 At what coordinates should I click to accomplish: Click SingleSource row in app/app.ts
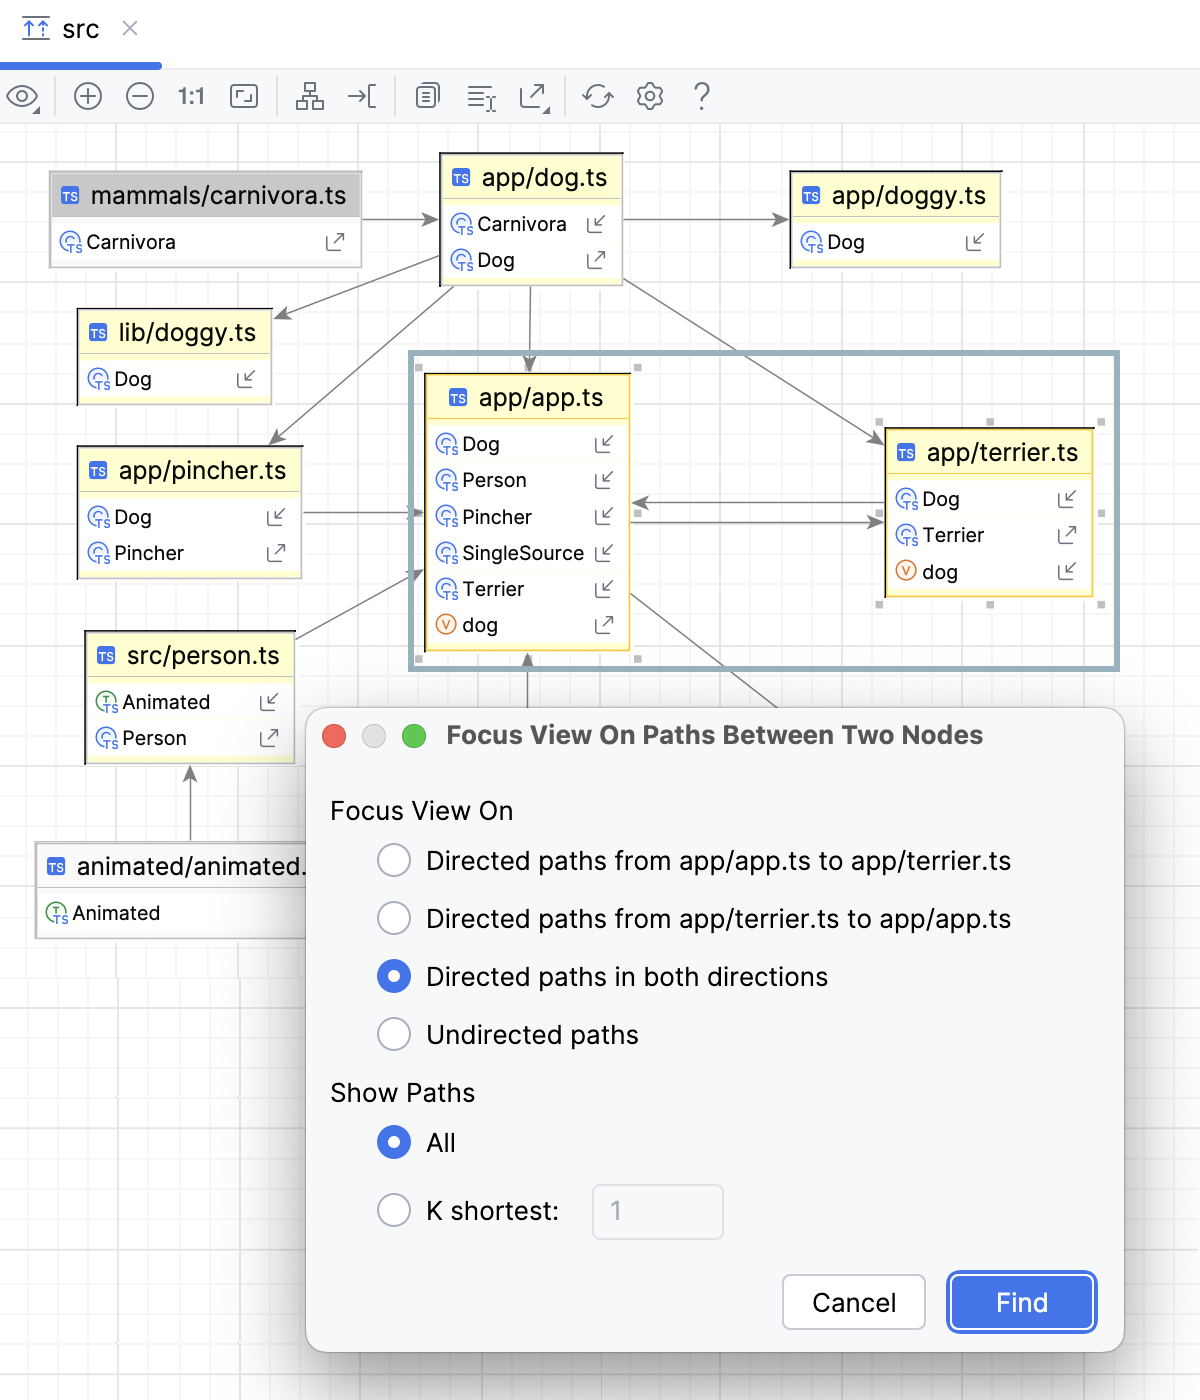pyautogui.click(x=528, y=553)
